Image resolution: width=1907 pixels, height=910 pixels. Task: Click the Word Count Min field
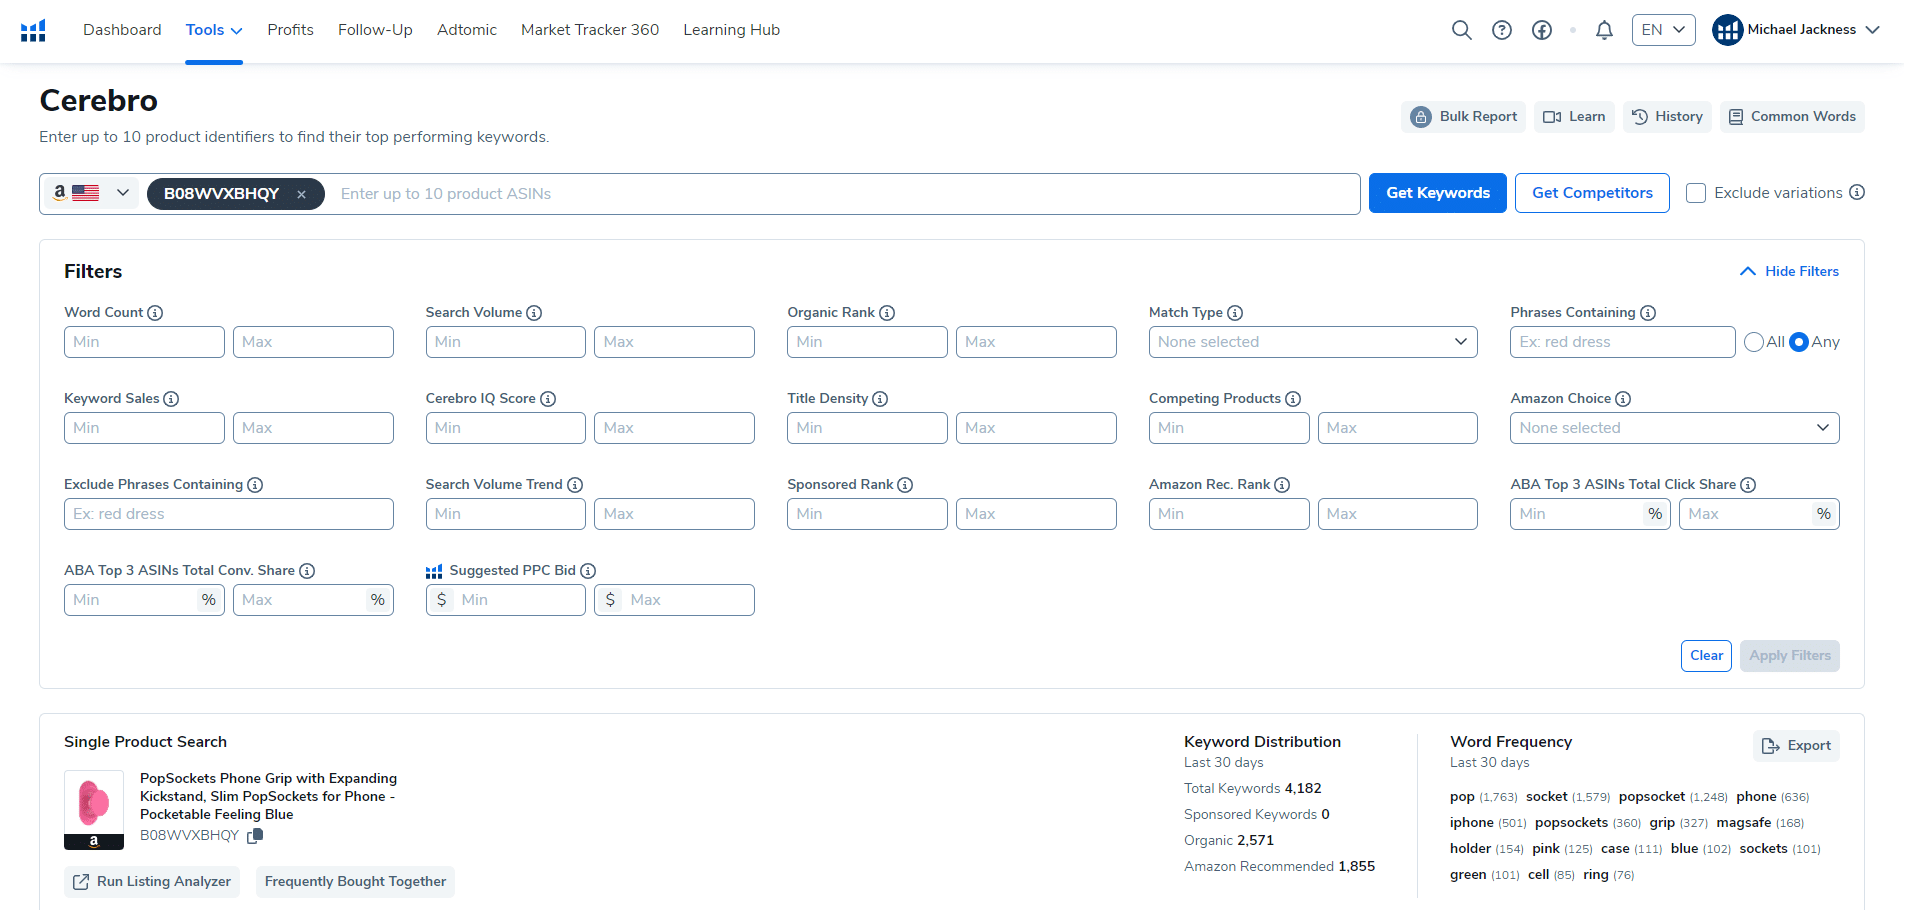coord(144,342)
